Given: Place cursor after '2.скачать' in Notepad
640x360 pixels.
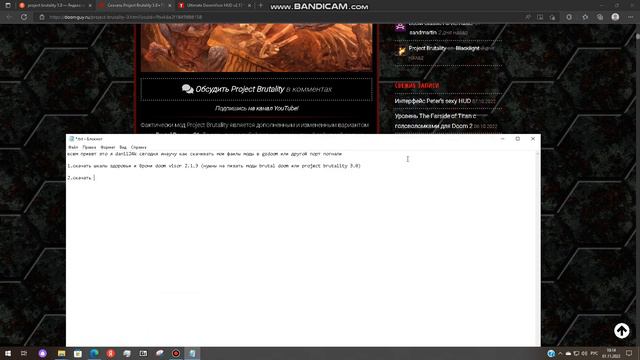Looking at the screenshot, I should click(93, 178).
